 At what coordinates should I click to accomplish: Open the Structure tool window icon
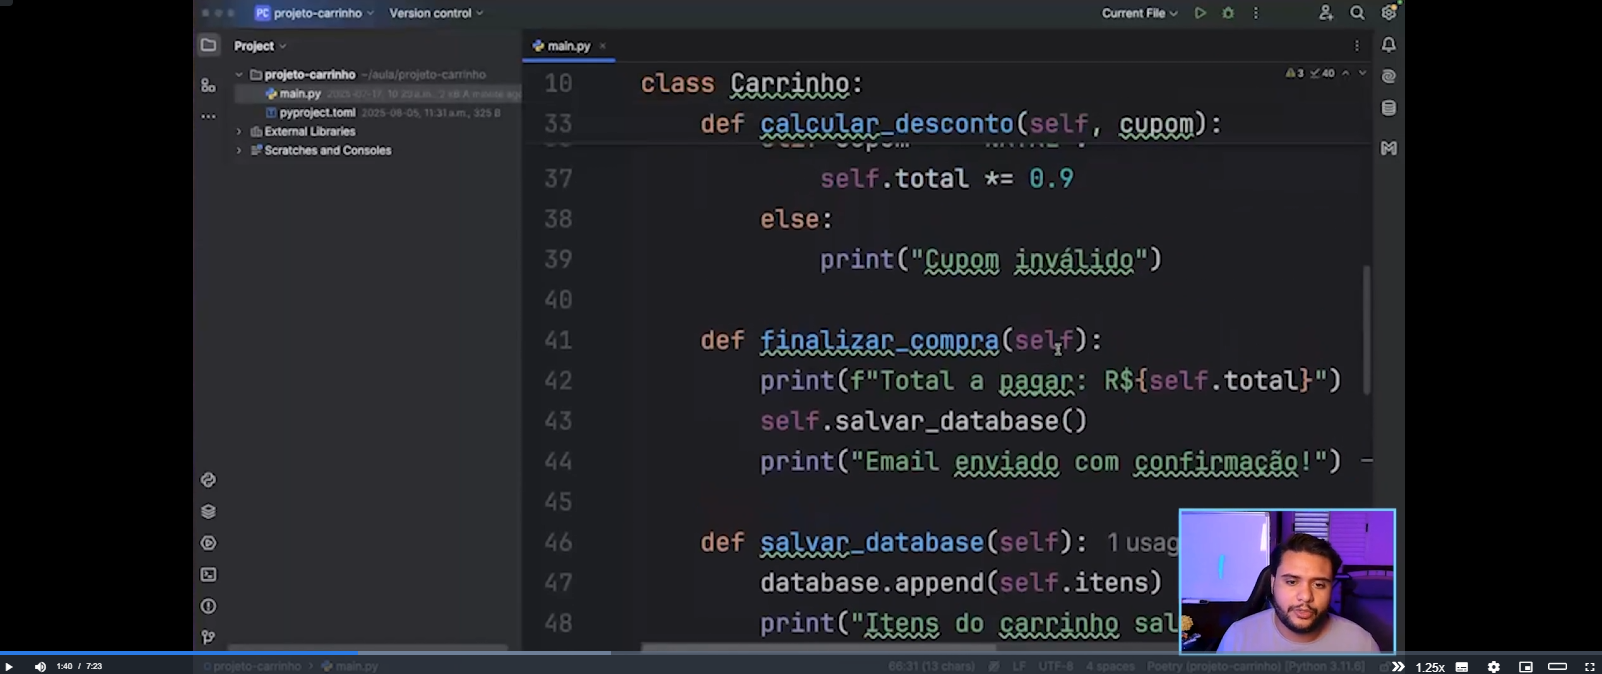tap(208, 85)
